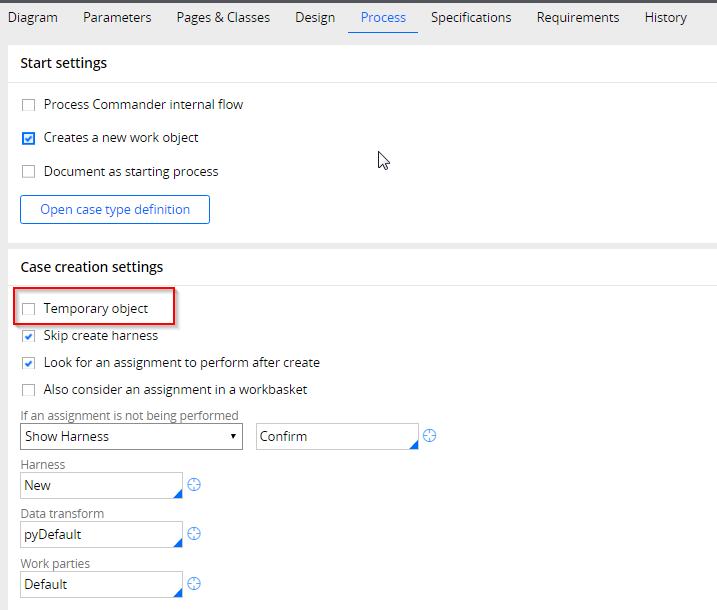The width and height of the screenshot is (717, 610).
Task: Open the Requirements tab
Action: point(578,17)
